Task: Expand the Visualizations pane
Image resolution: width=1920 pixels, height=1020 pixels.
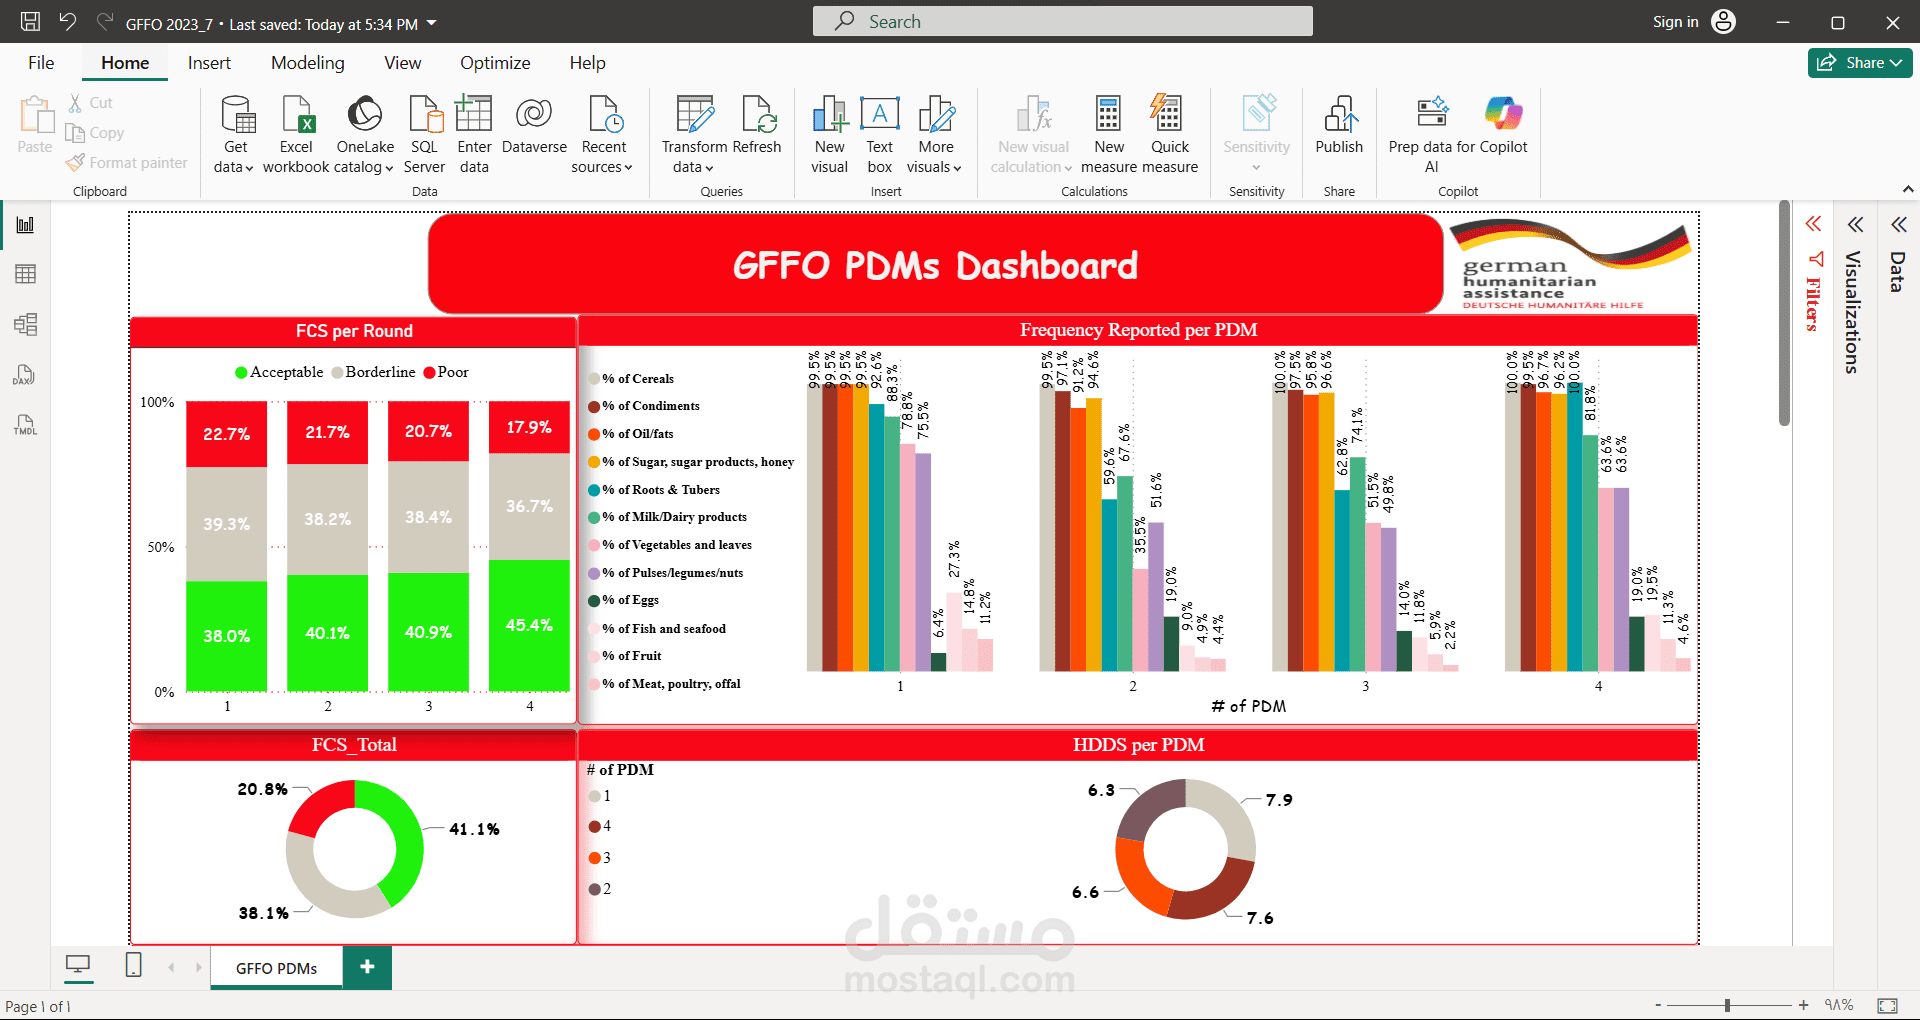Action: pyautogui.click(x=1855, y=224)
